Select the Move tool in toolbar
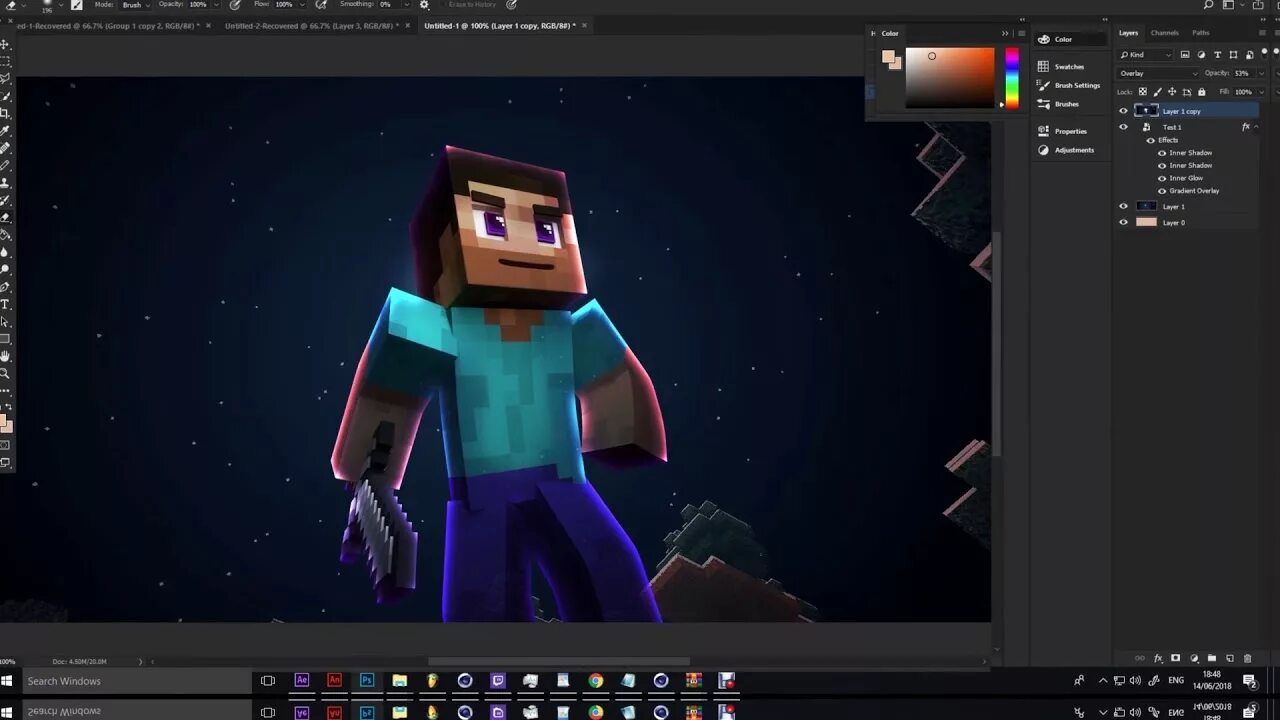This screenshot has width=1280, height=720. (x=5, y=44)
